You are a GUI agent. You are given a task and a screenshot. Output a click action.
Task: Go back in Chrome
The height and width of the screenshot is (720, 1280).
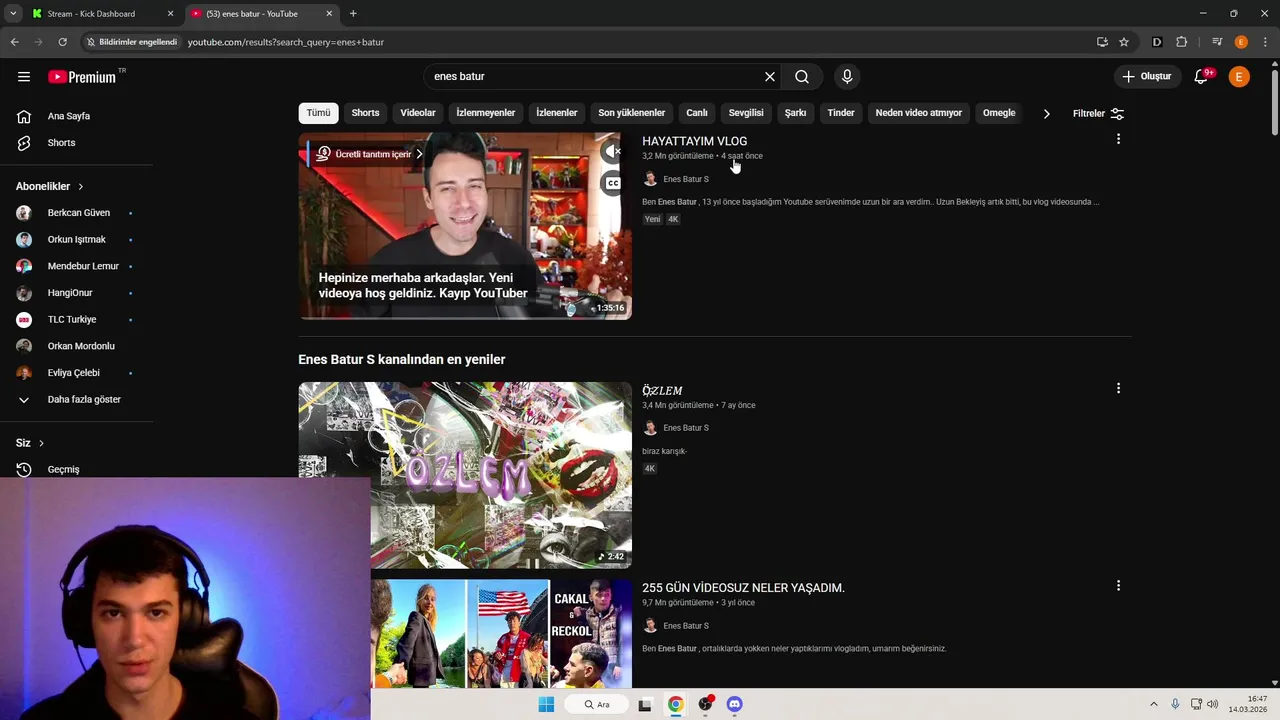14,42
